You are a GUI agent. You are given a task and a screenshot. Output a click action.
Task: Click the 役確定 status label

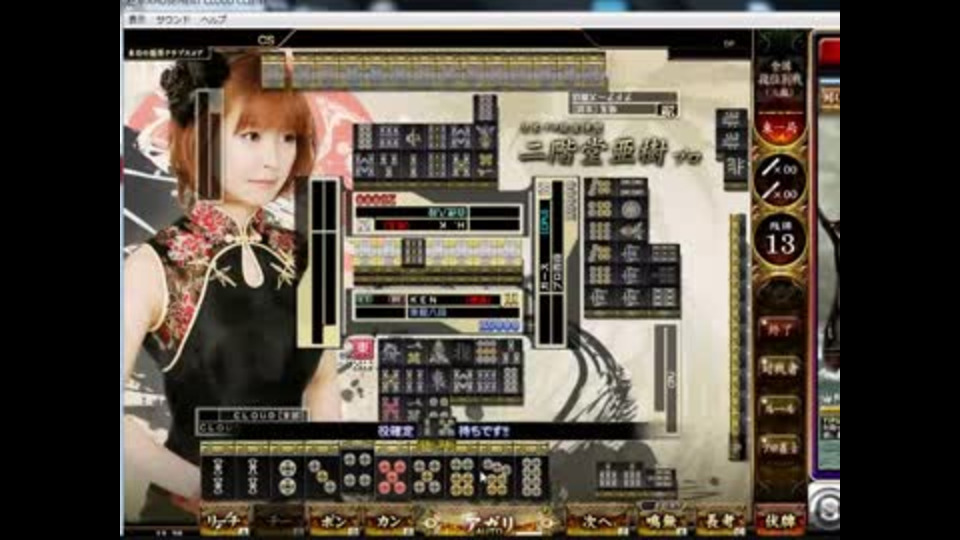[x=396, y=431]
